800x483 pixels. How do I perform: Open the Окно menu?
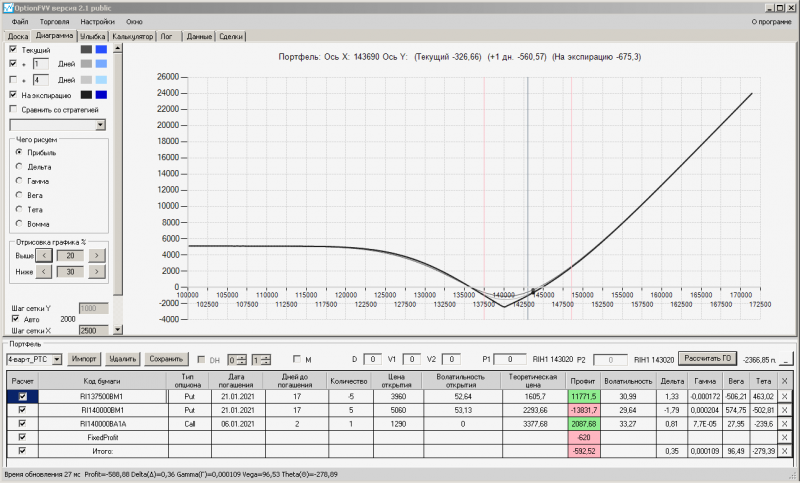(134, 22)
